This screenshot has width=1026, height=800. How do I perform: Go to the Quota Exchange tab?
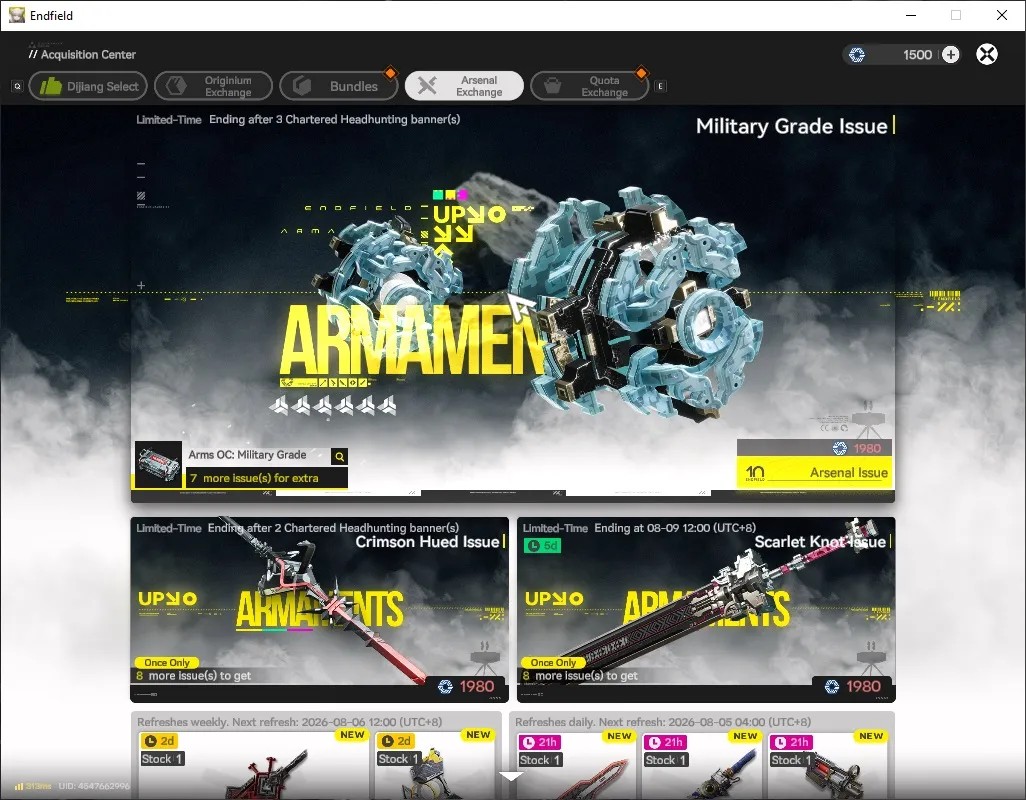pos(590,86)
